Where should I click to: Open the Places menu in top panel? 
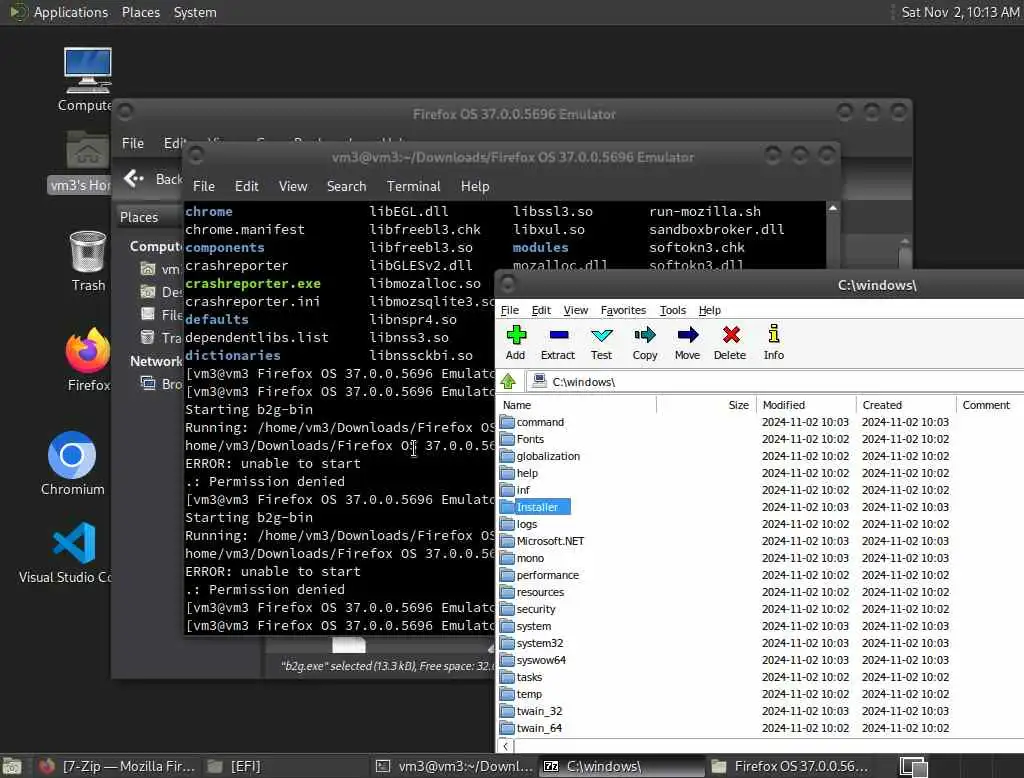click(x=140, y=12)
